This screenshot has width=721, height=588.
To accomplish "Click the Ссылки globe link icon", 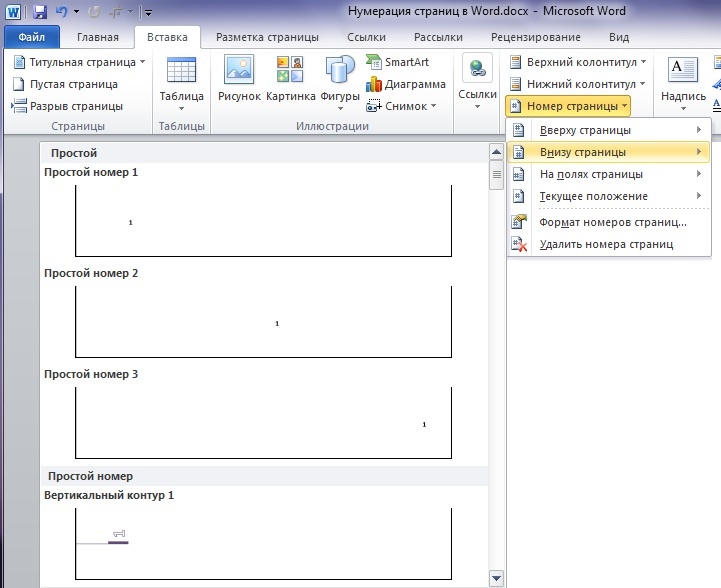I will (477, 69).
